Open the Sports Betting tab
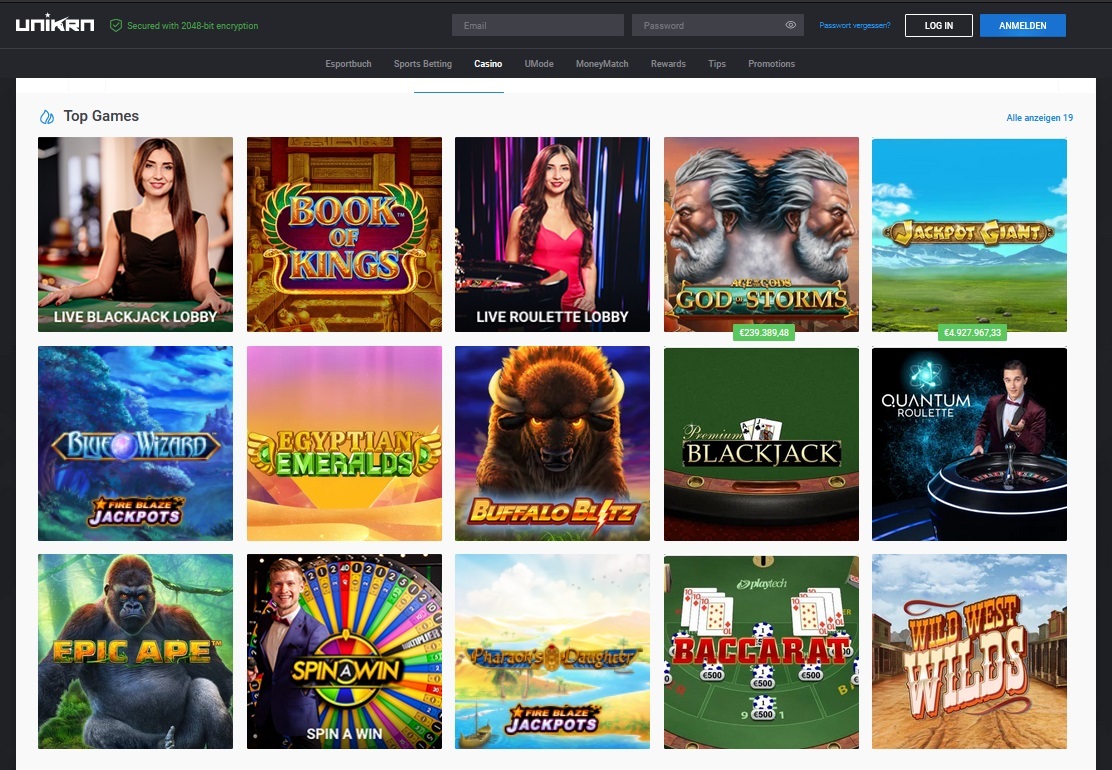 coord(422,63)
